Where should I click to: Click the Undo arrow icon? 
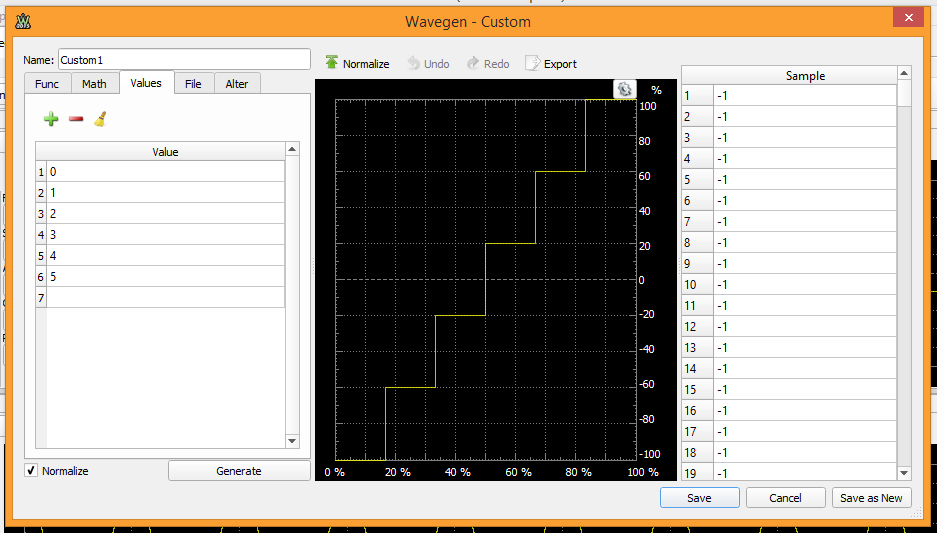[x=413, y=63]
